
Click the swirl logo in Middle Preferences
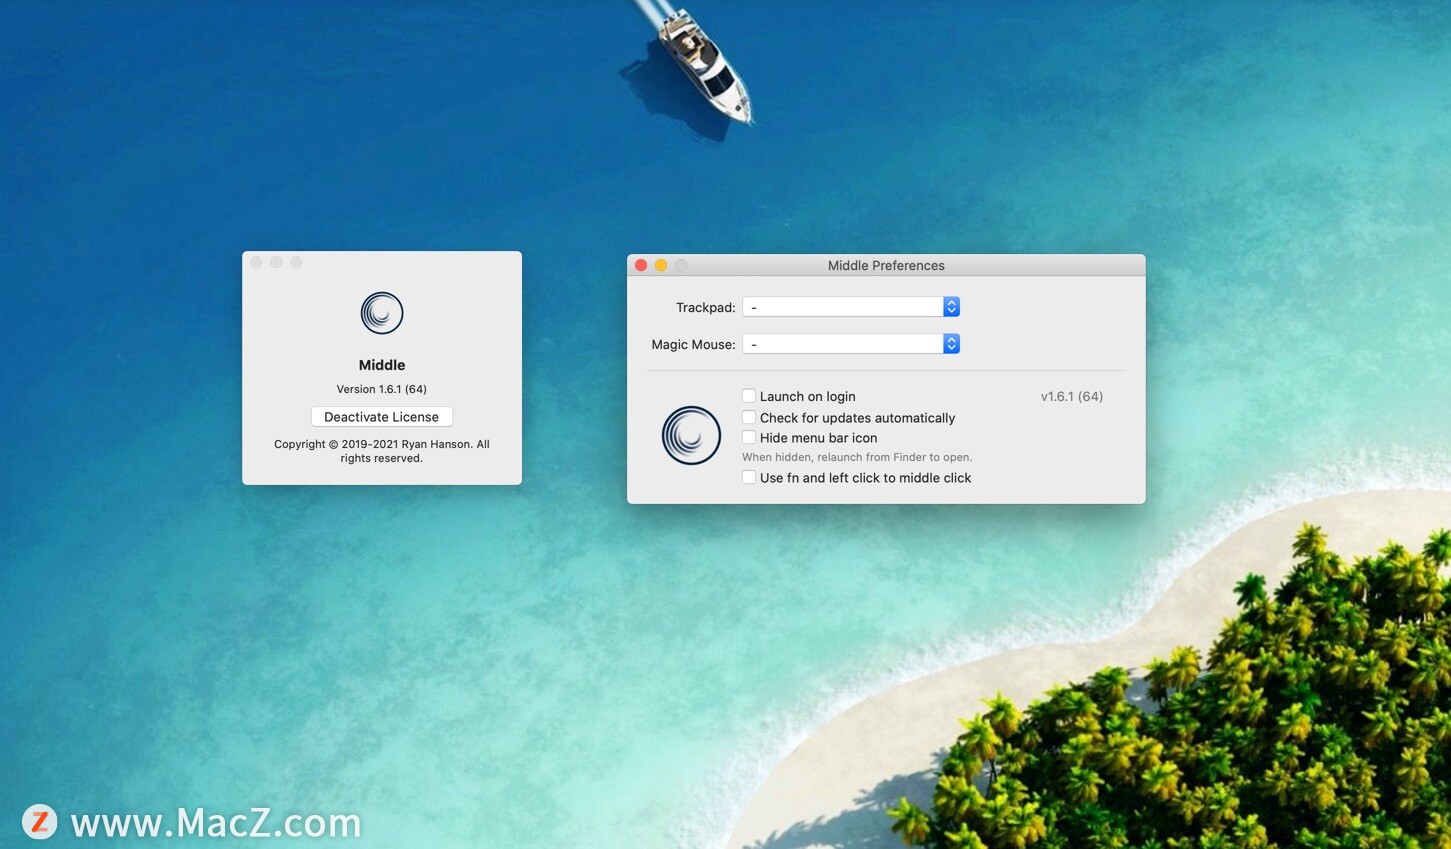point(691,435)
